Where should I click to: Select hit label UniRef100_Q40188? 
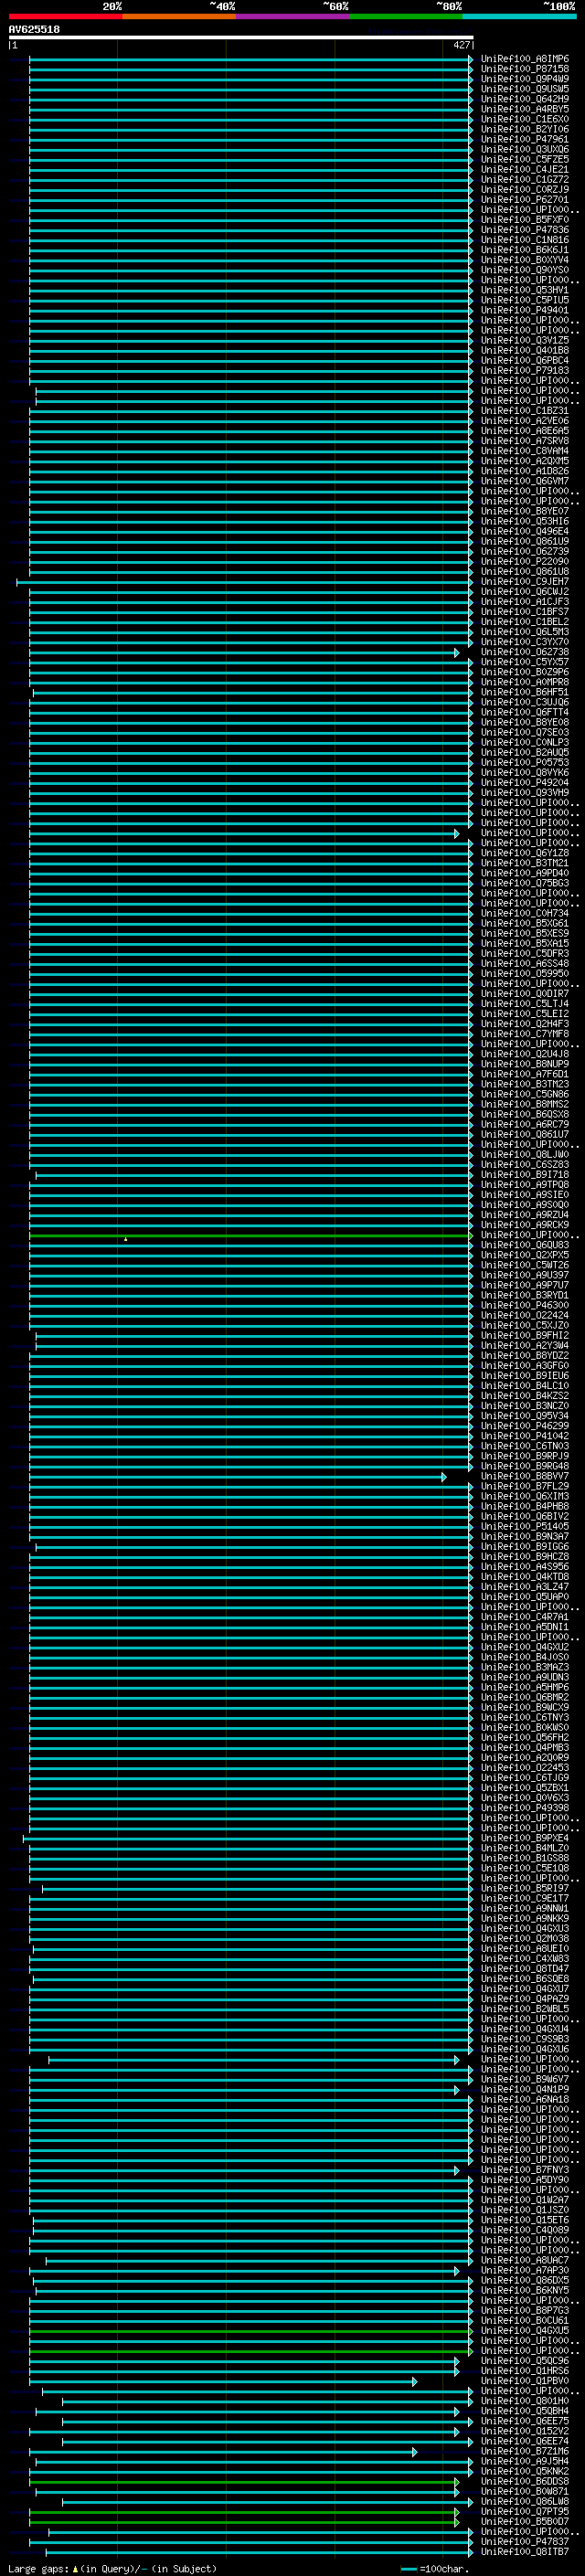click(x=524, y=350)
